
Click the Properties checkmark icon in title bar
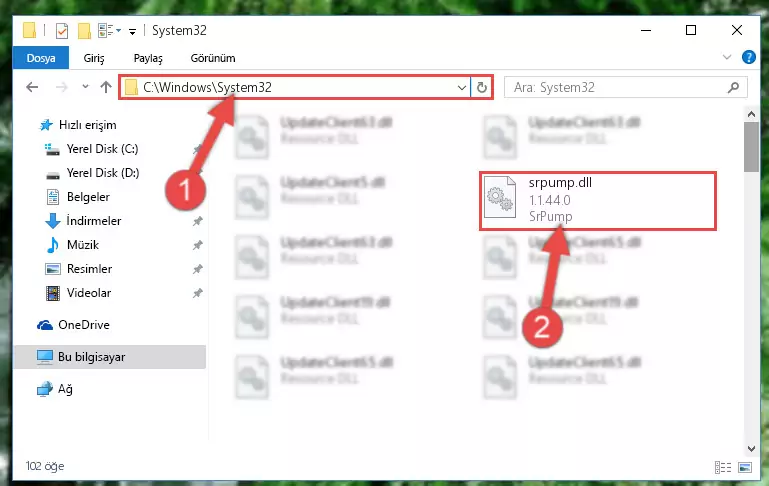coord(62,31)
